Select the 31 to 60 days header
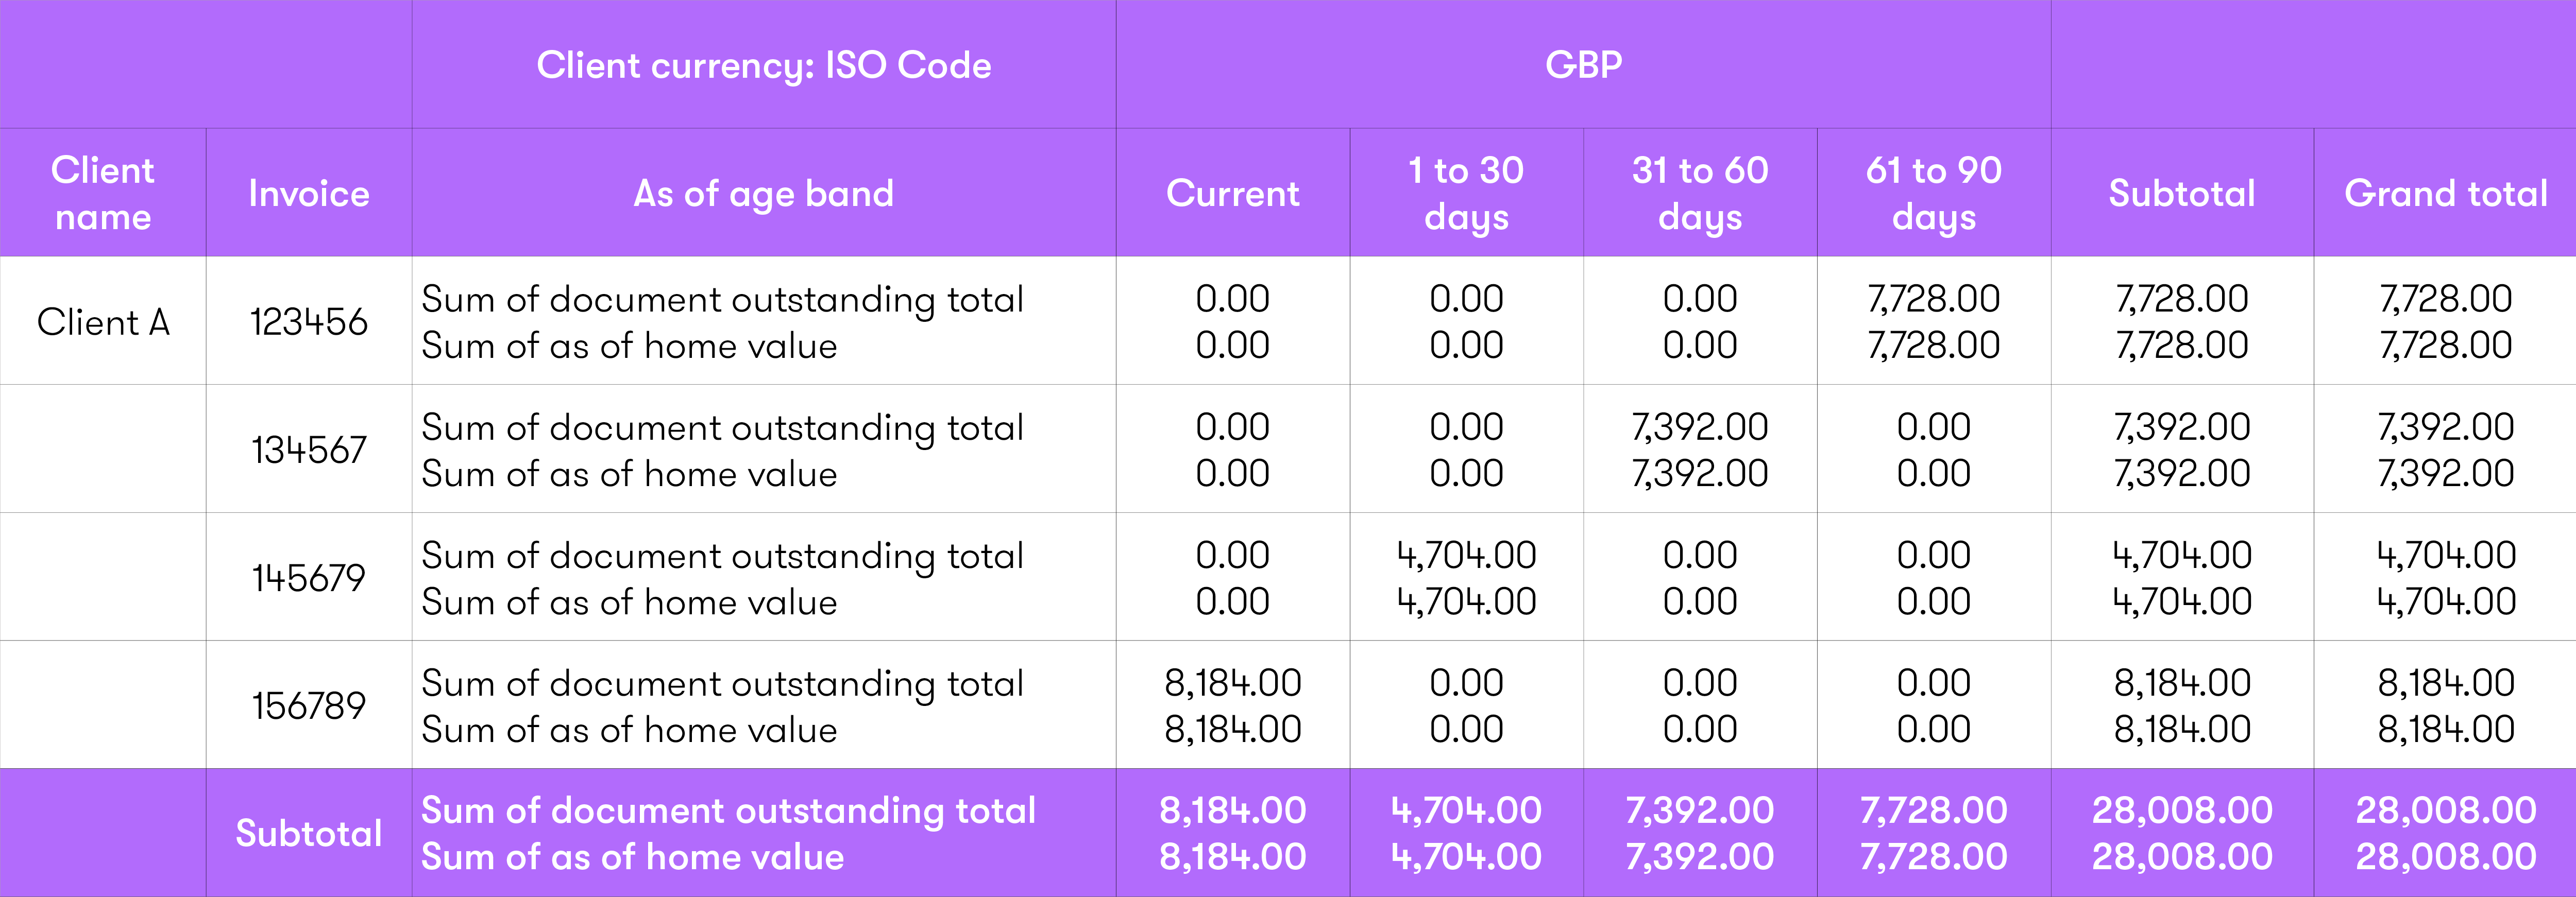Image resolution: width=2576 pixels, height=897 pixels. [x=1700, y=193]
